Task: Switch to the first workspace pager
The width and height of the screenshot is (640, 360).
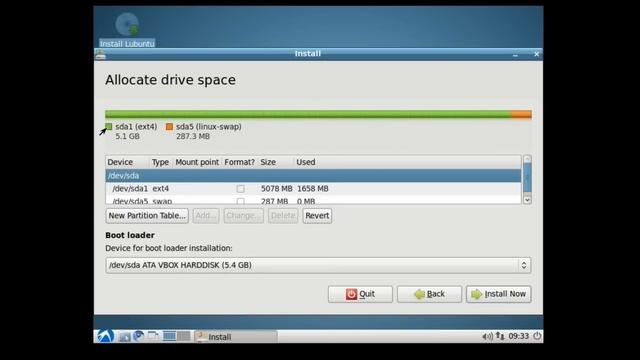Action: coord(169,336)
